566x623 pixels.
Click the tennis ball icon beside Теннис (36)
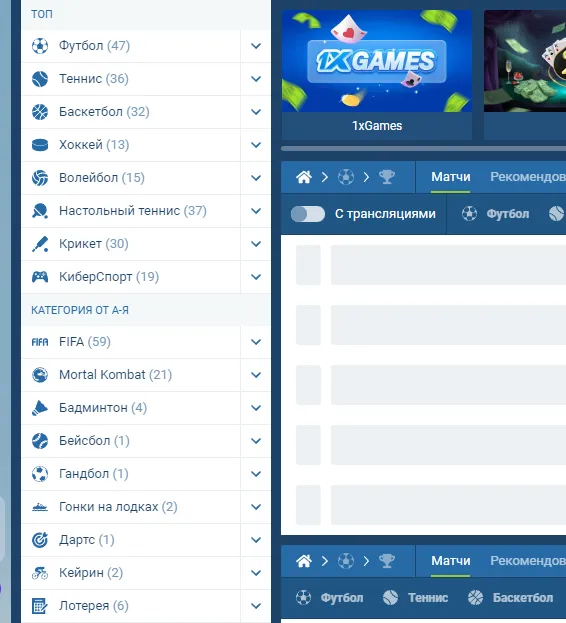(40, 79)
